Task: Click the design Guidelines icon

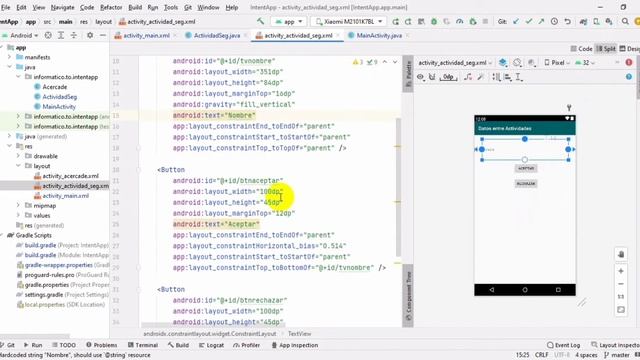Action: (x=518, y=77)
